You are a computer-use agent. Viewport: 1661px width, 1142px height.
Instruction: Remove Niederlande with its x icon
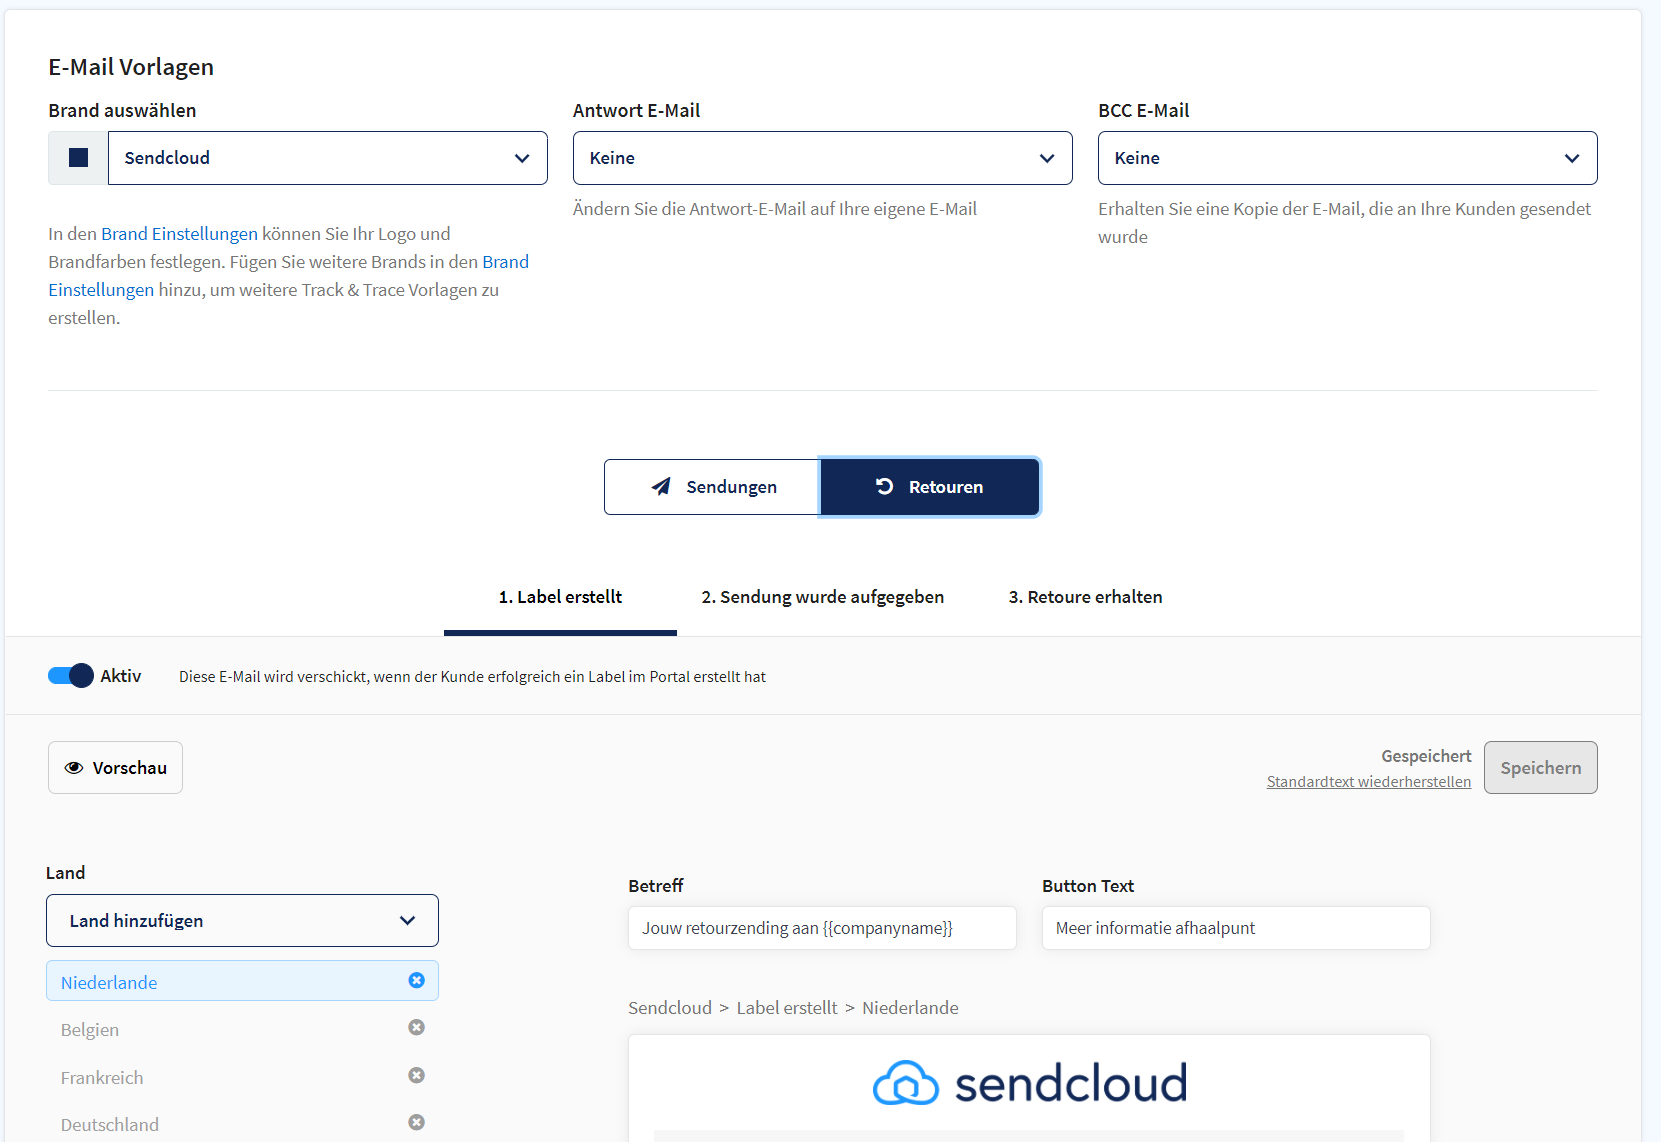tap(417, 980)
